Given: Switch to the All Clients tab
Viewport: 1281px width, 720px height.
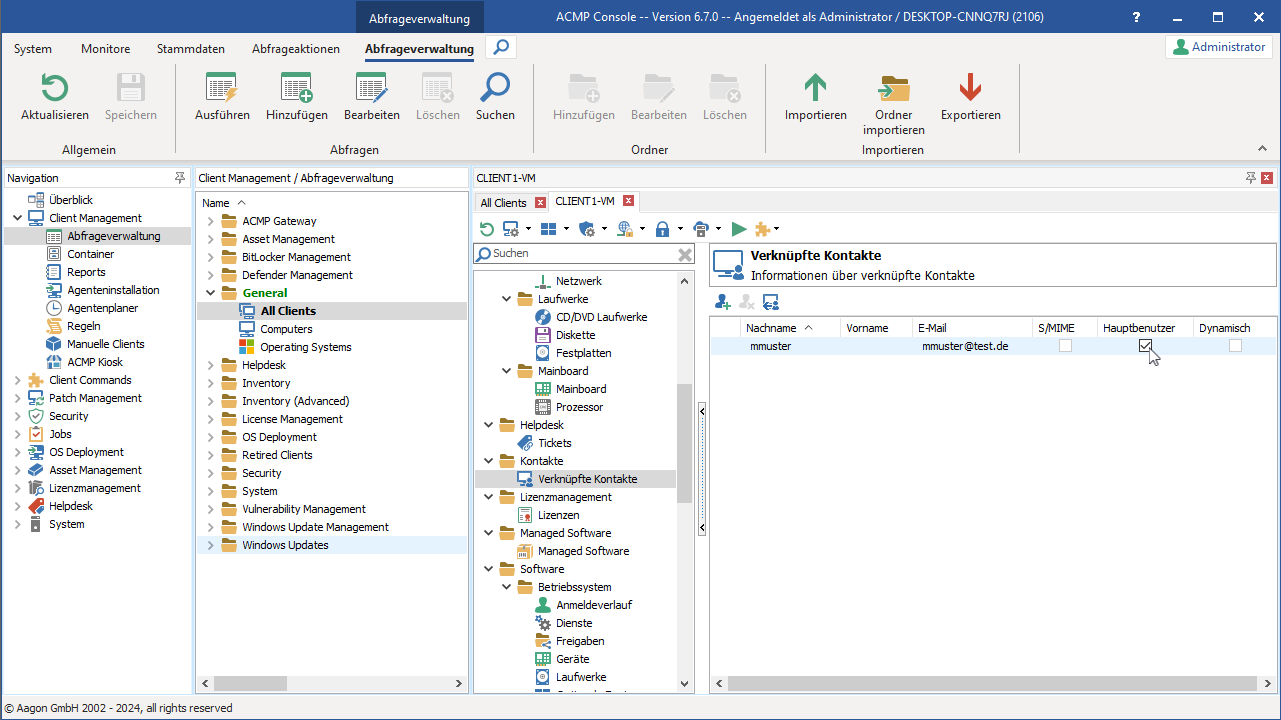Looking at the screenshot, I should pos(503,203).
